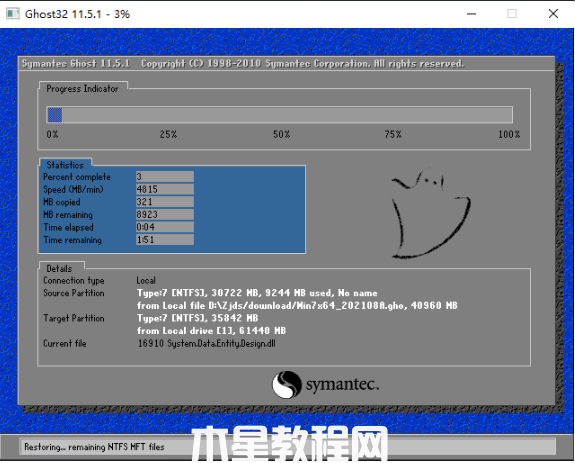Click the Target Partition label
The image size is (575, 463).
pos(74,318)
